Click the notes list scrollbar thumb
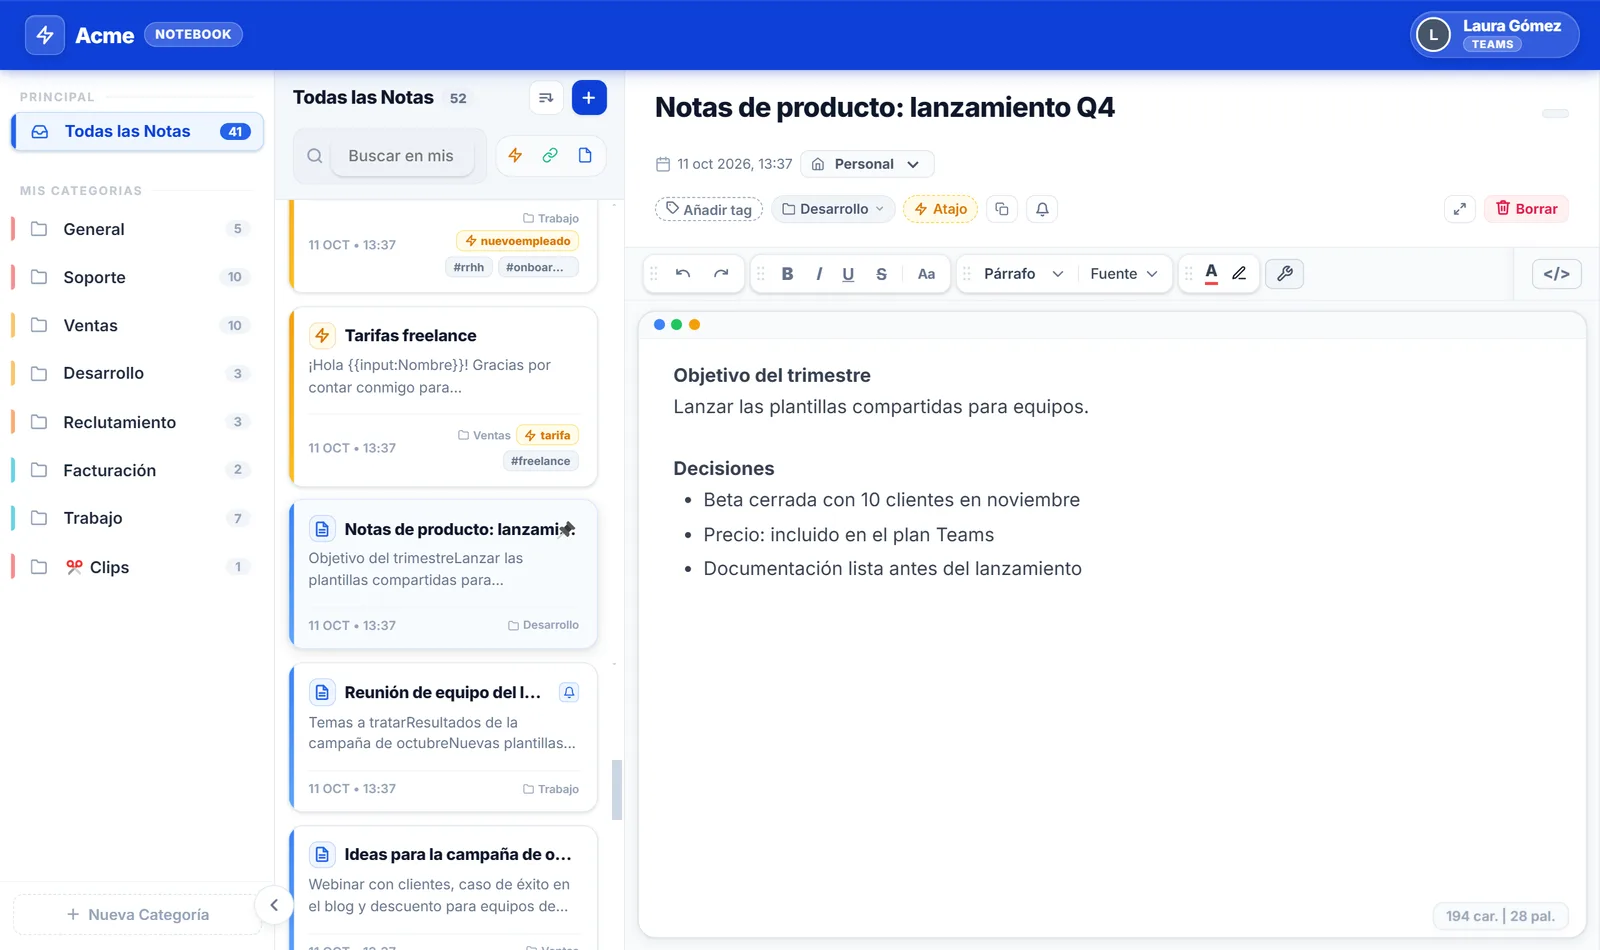The height and width of the screenshot is (950, 1600). (617, 790)
